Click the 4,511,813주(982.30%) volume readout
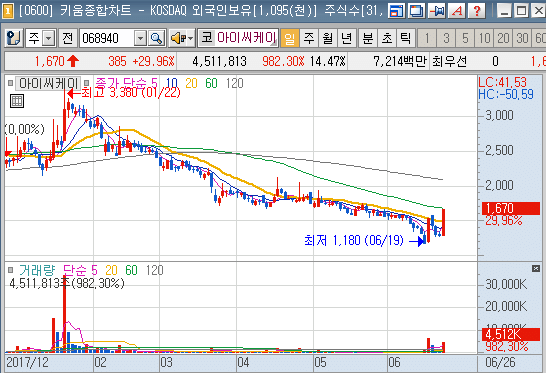Image resolution: width=546 pixels, height=373 pixels. pyautogui.click(x=67, y=283)
